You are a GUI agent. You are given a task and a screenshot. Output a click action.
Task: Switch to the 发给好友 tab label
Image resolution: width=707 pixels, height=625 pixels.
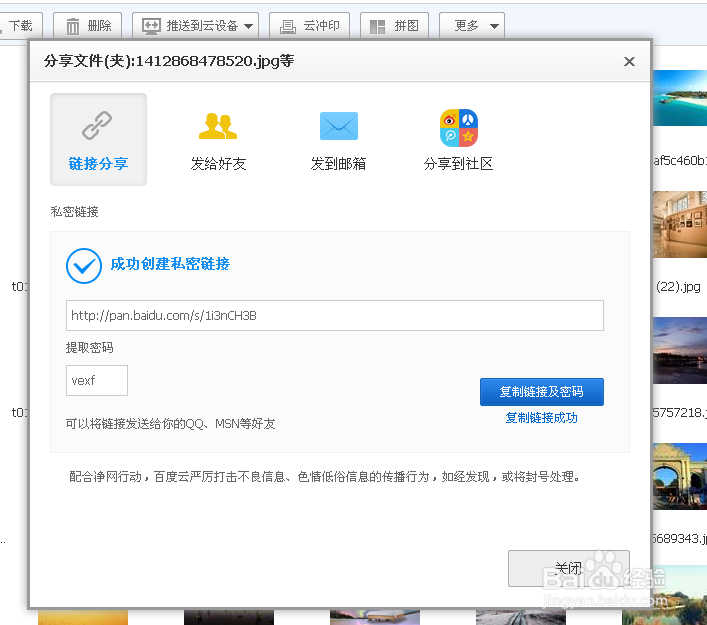point(218,164)
